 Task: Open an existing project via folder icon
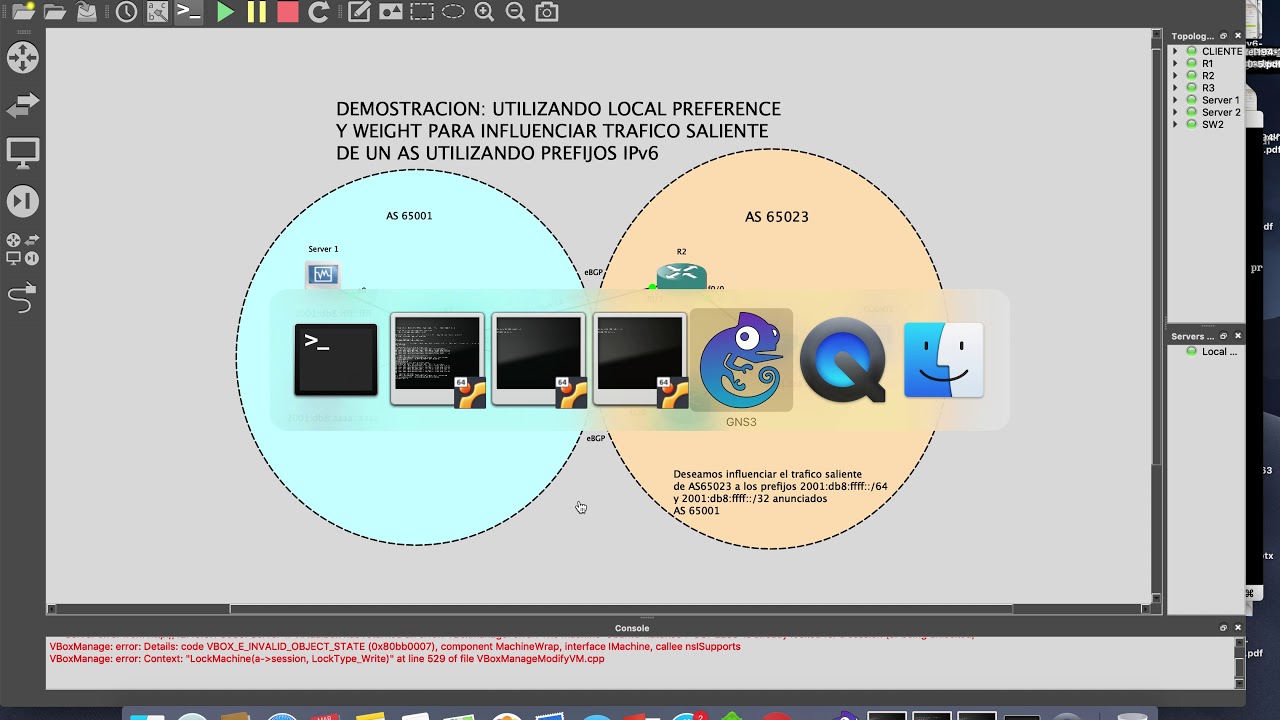pos(55,12)
